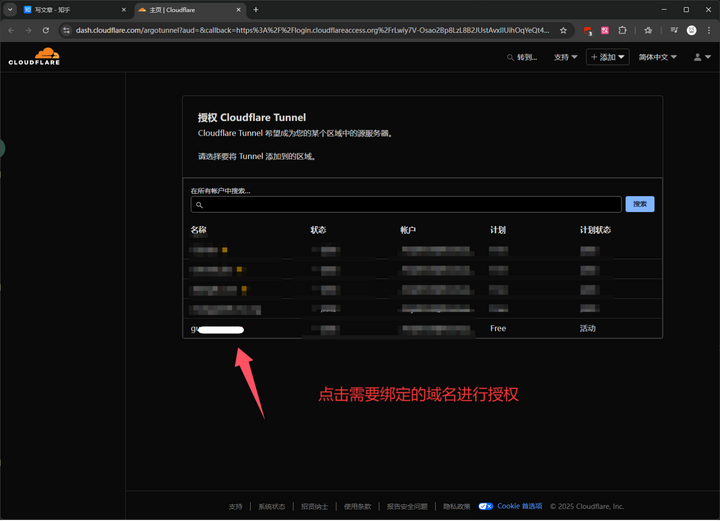This screenshot has width=720, height=521.
Task: Click the browser forward arrow
Action: [x=28, y=30]
